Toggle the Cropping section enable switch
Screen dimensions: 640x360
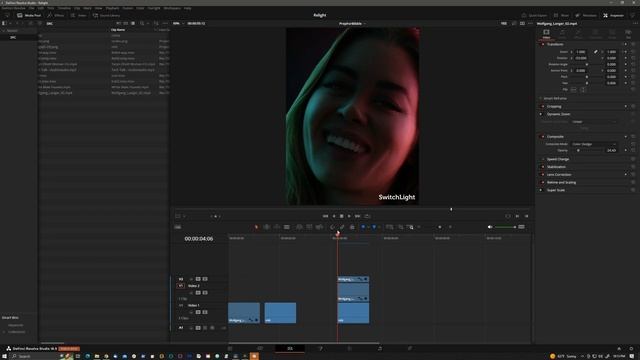[543, 107]
